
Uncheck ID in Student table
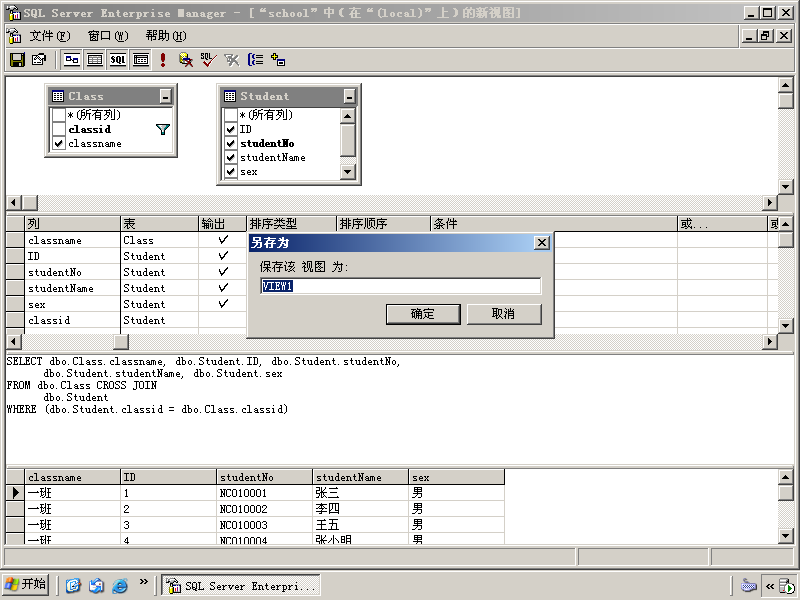click(x=231, y=129)
